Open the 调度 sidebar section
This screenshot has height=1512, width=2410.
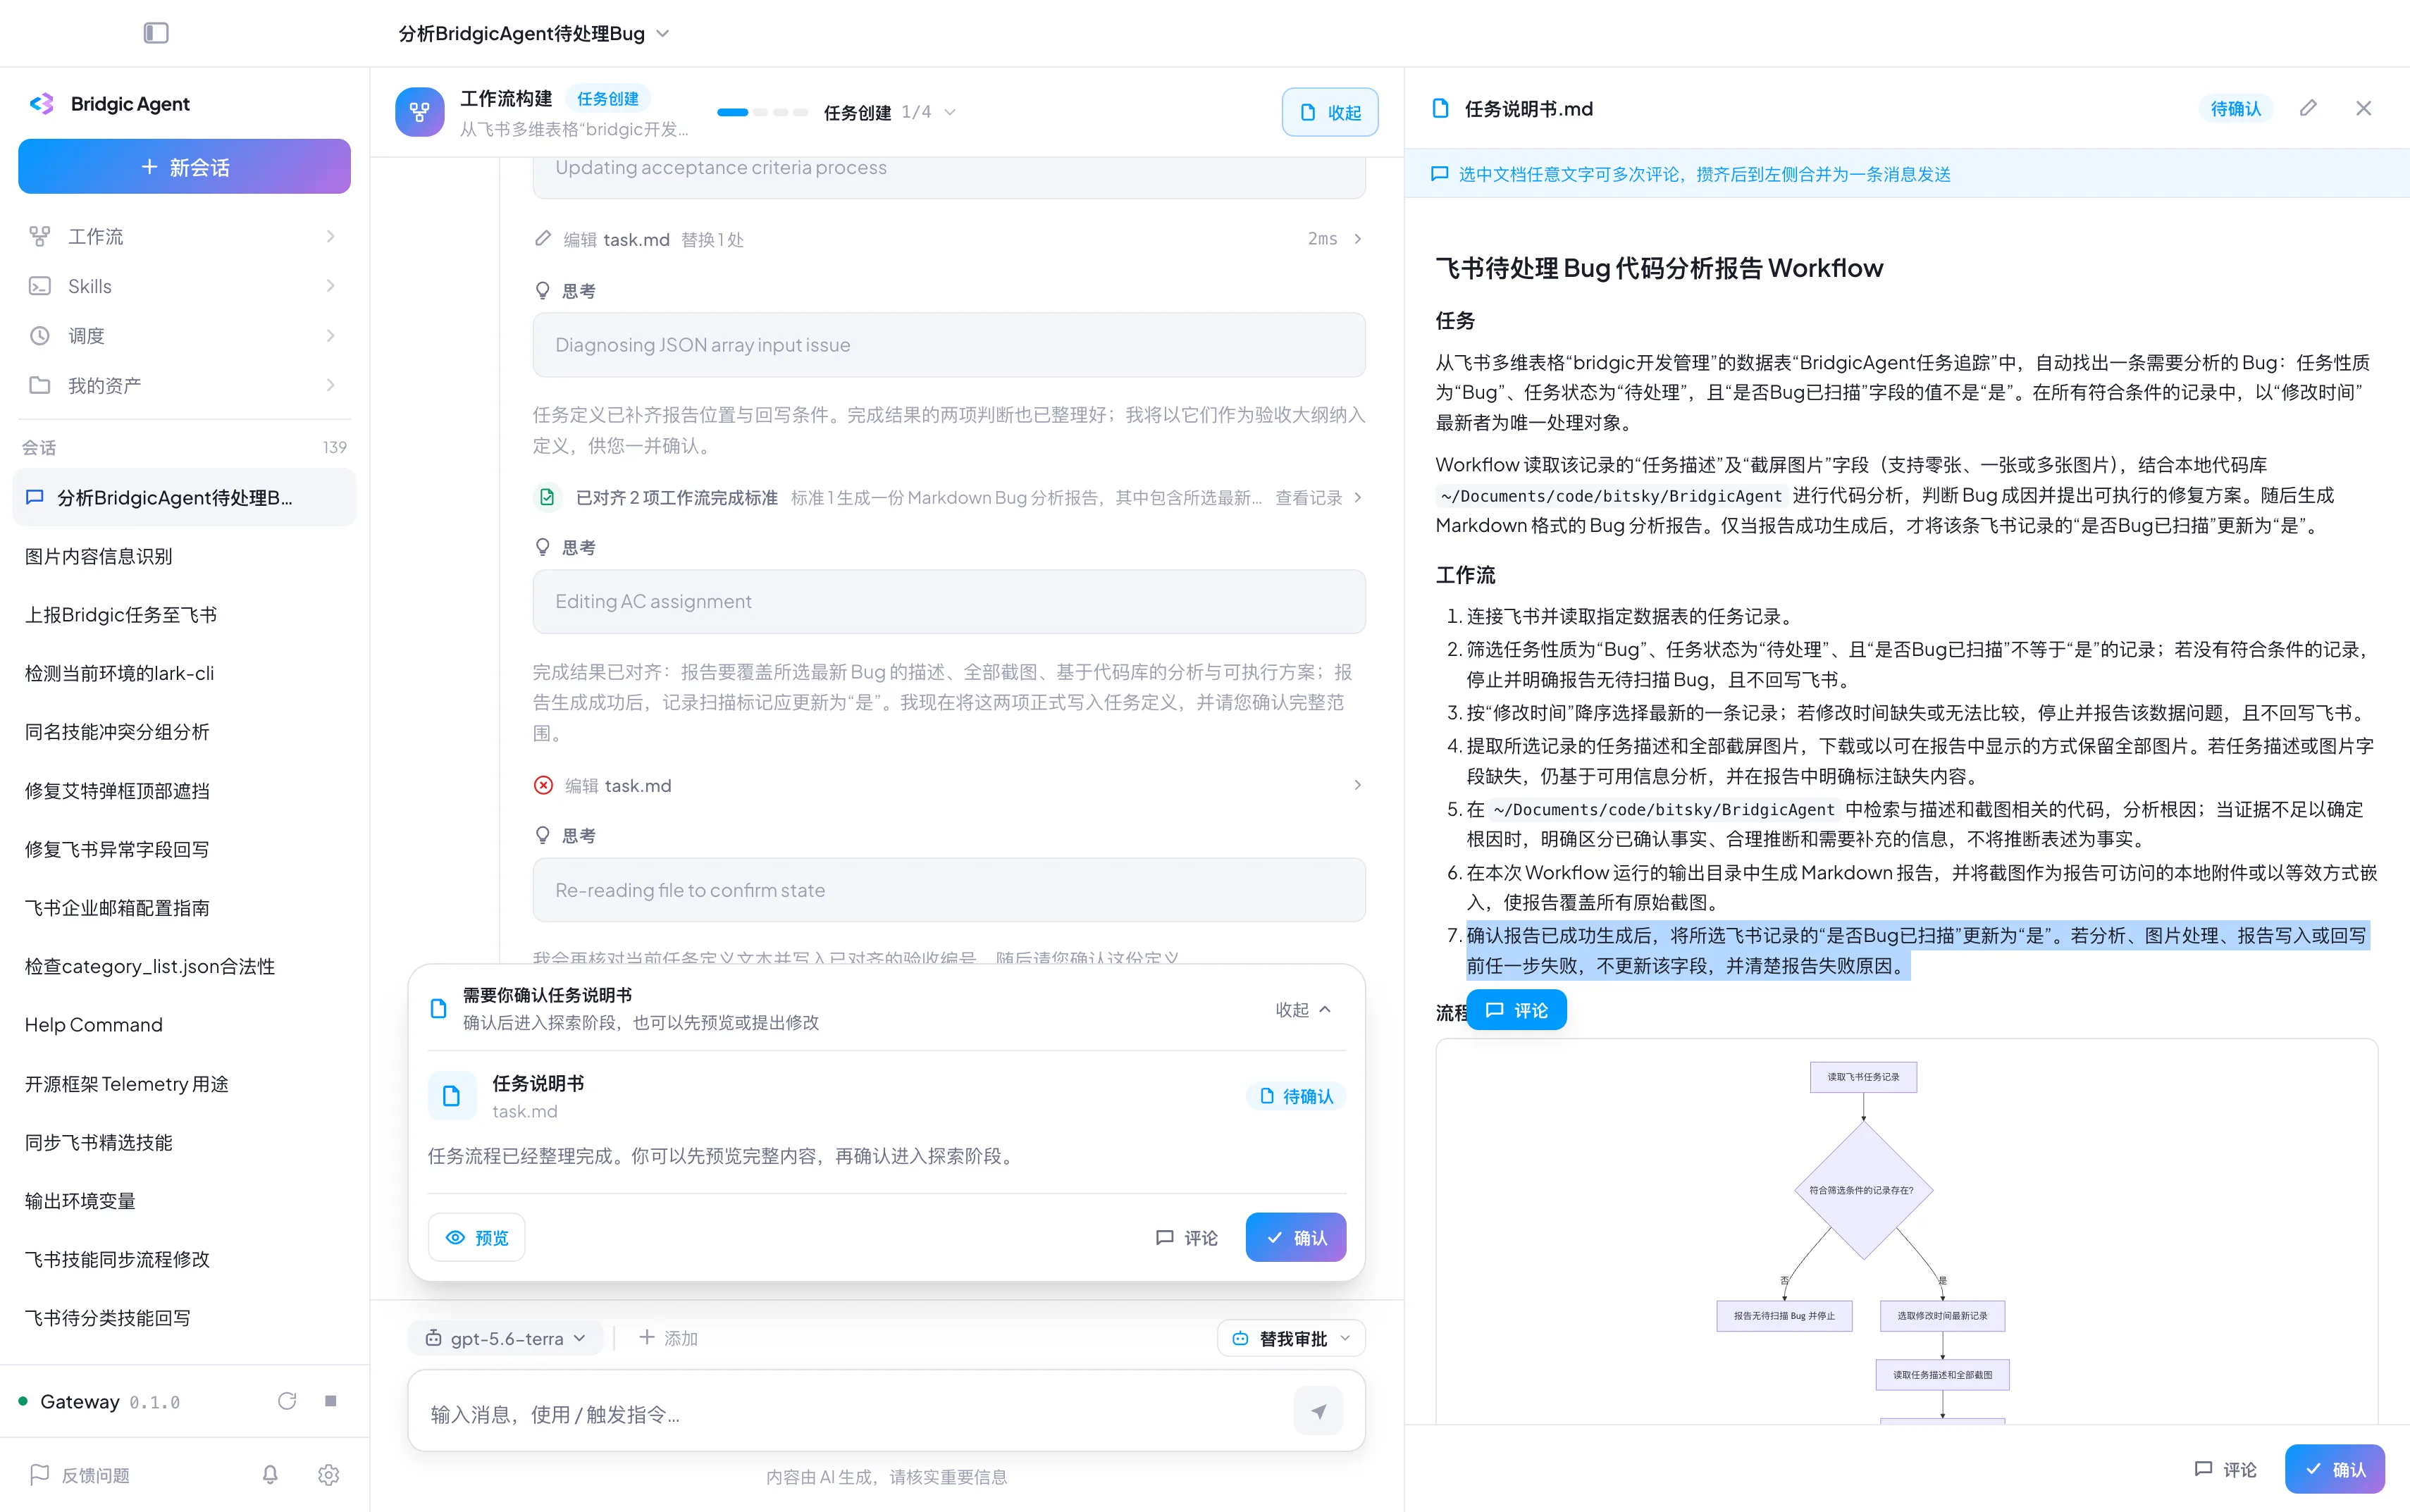click(x=184, y=336)
